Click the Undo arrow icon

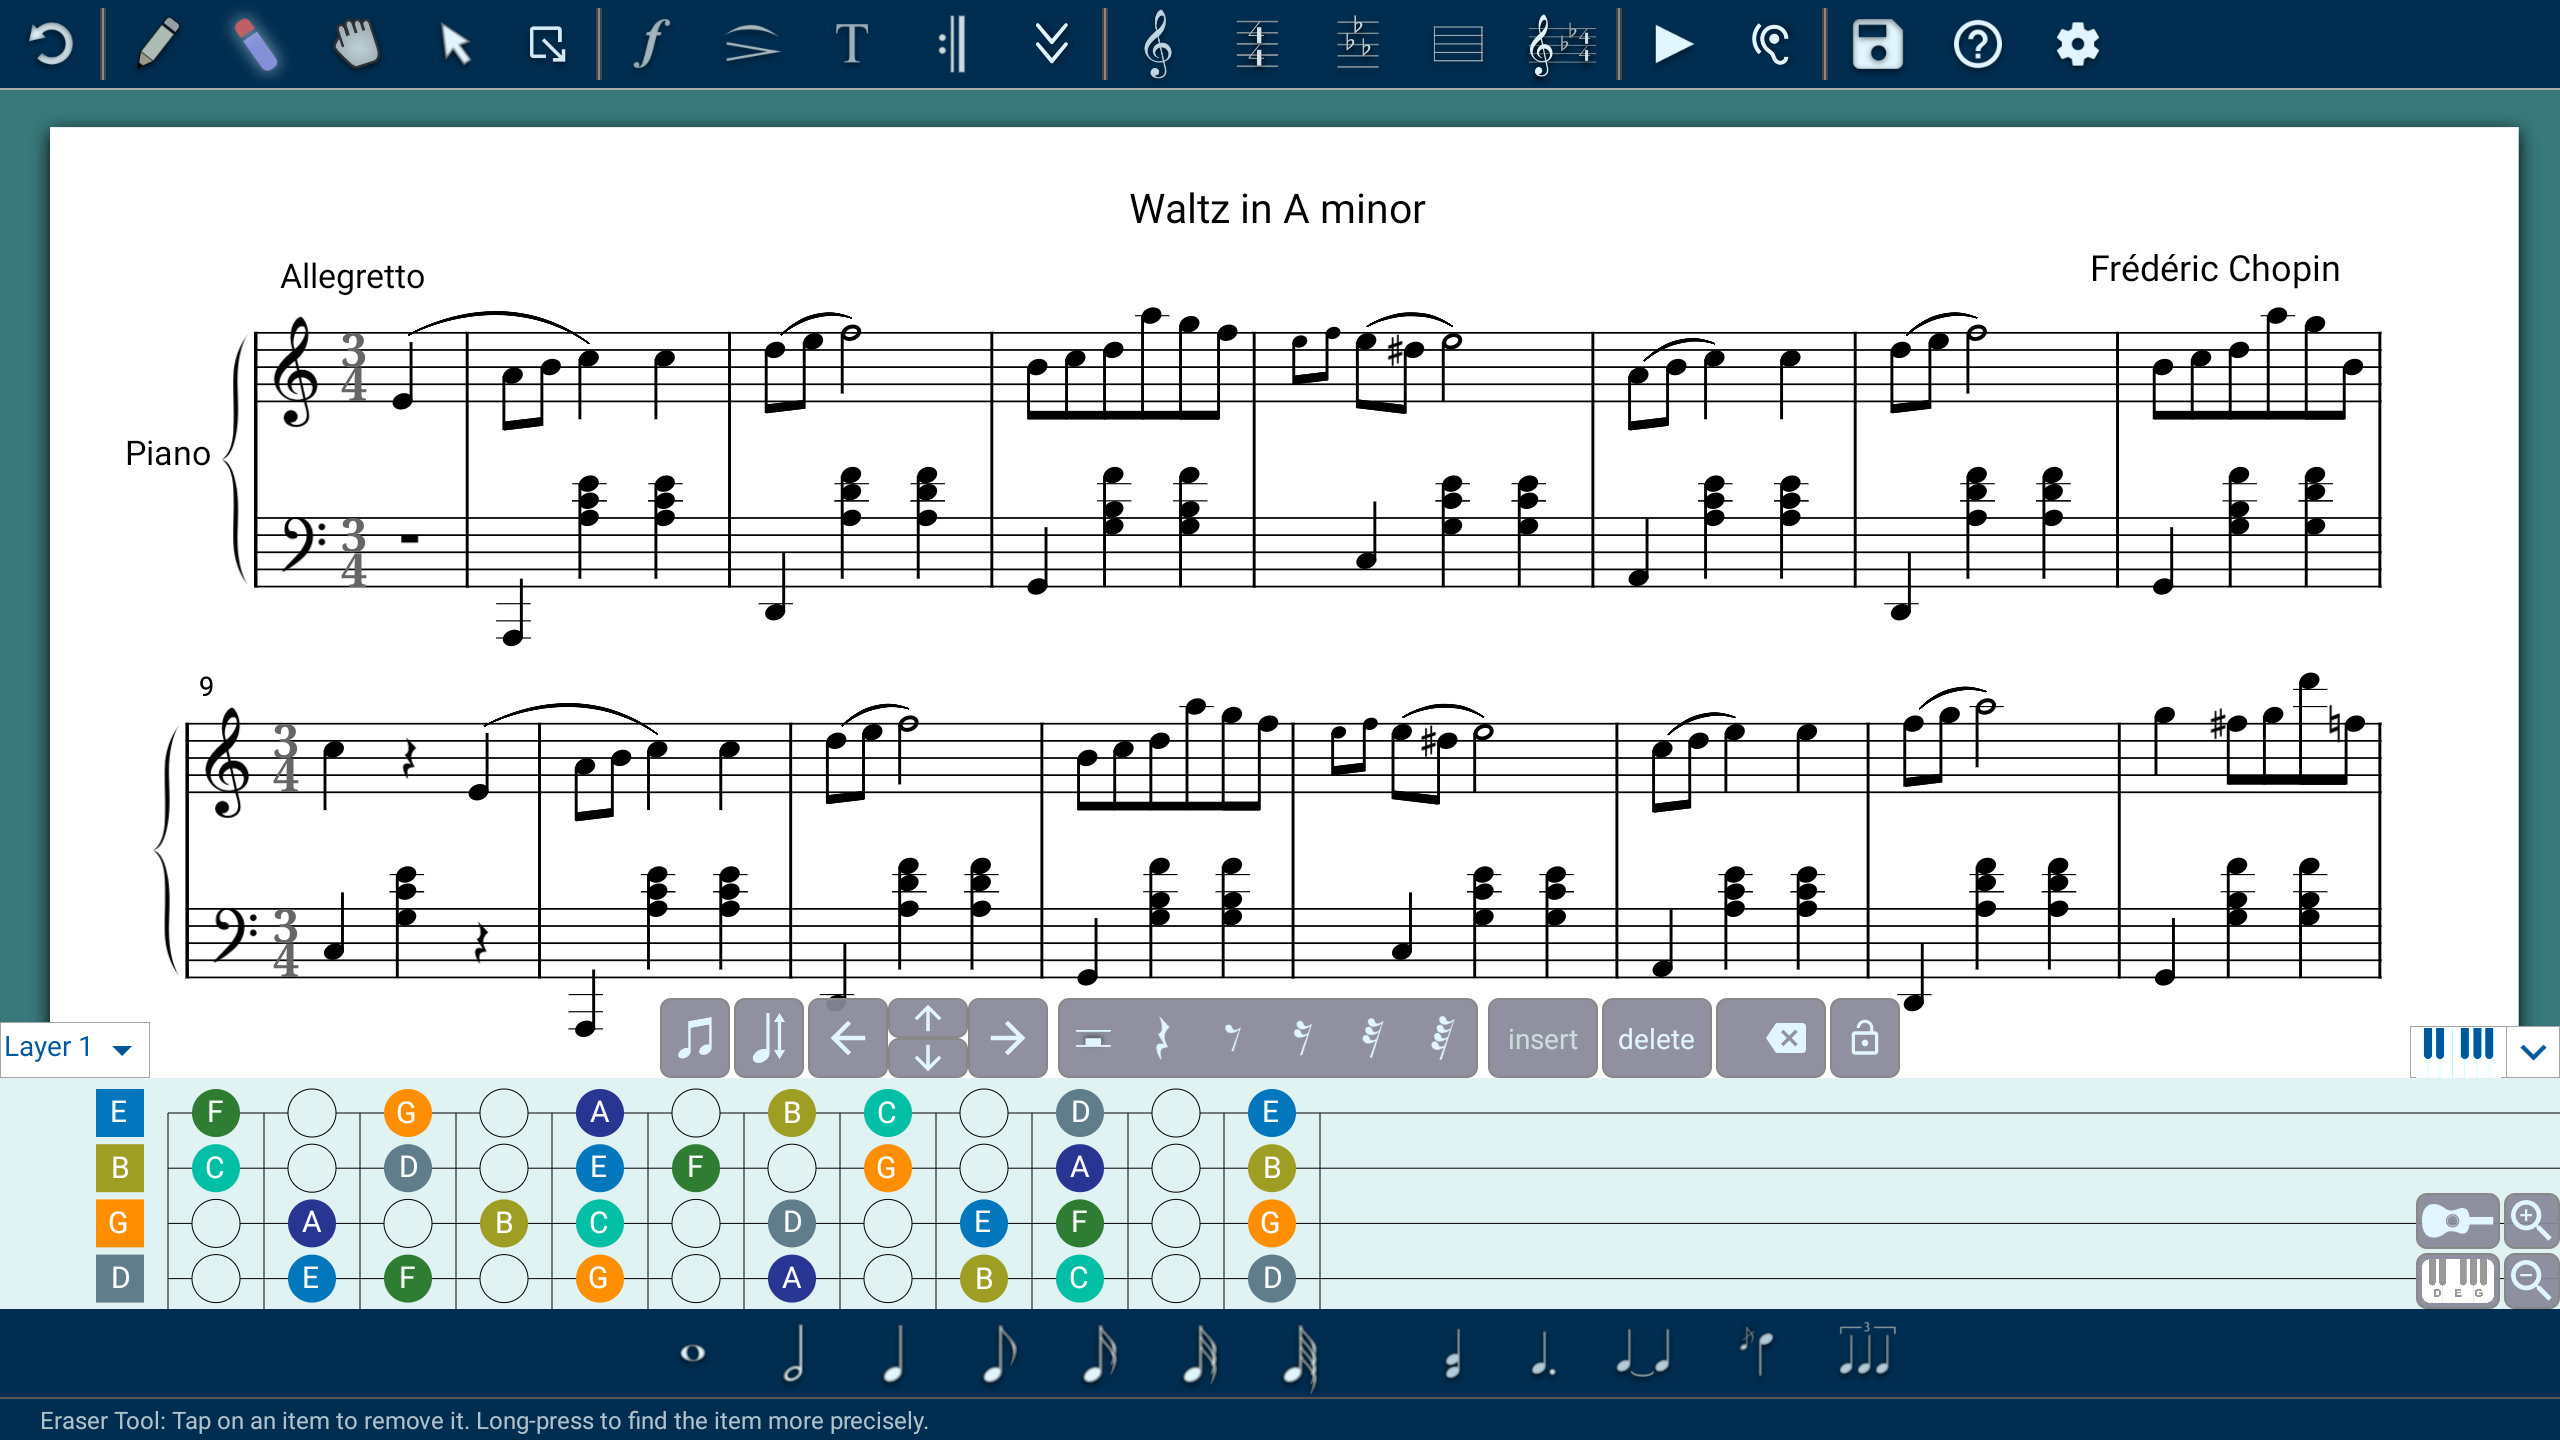[50, 44]
